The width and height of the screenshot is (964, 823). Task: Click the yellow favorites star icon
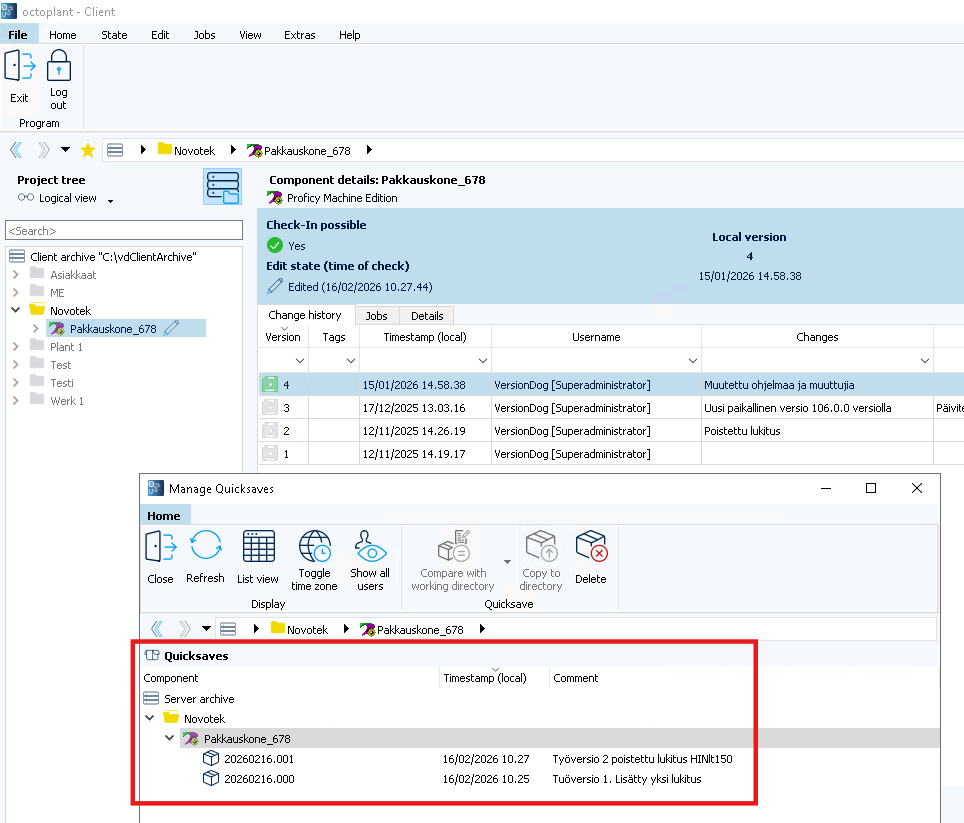(88, 150)
